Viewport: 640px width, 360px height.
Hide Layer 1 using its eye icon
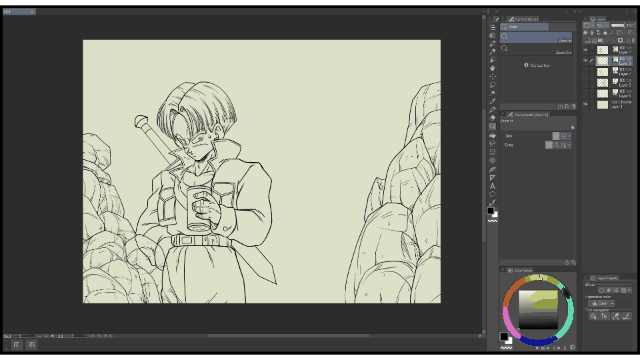[x=586, y=104]
